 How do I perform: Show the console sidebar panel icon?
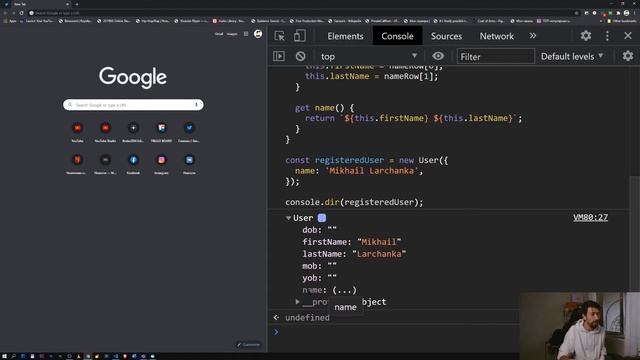[279, 56]
